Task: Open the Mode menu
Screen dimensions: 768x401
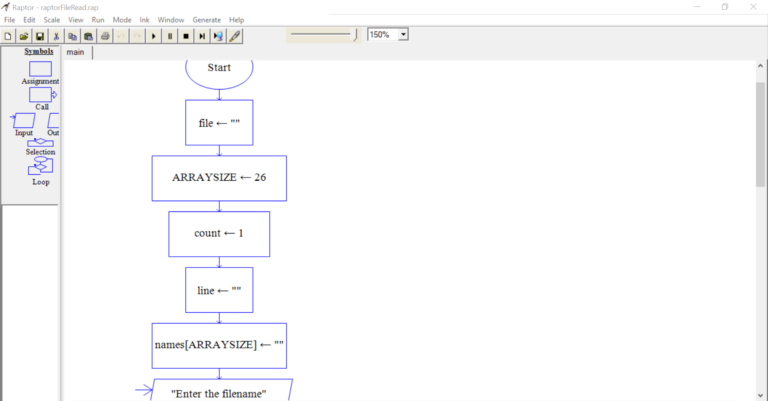Action: (x=121, y=20)
